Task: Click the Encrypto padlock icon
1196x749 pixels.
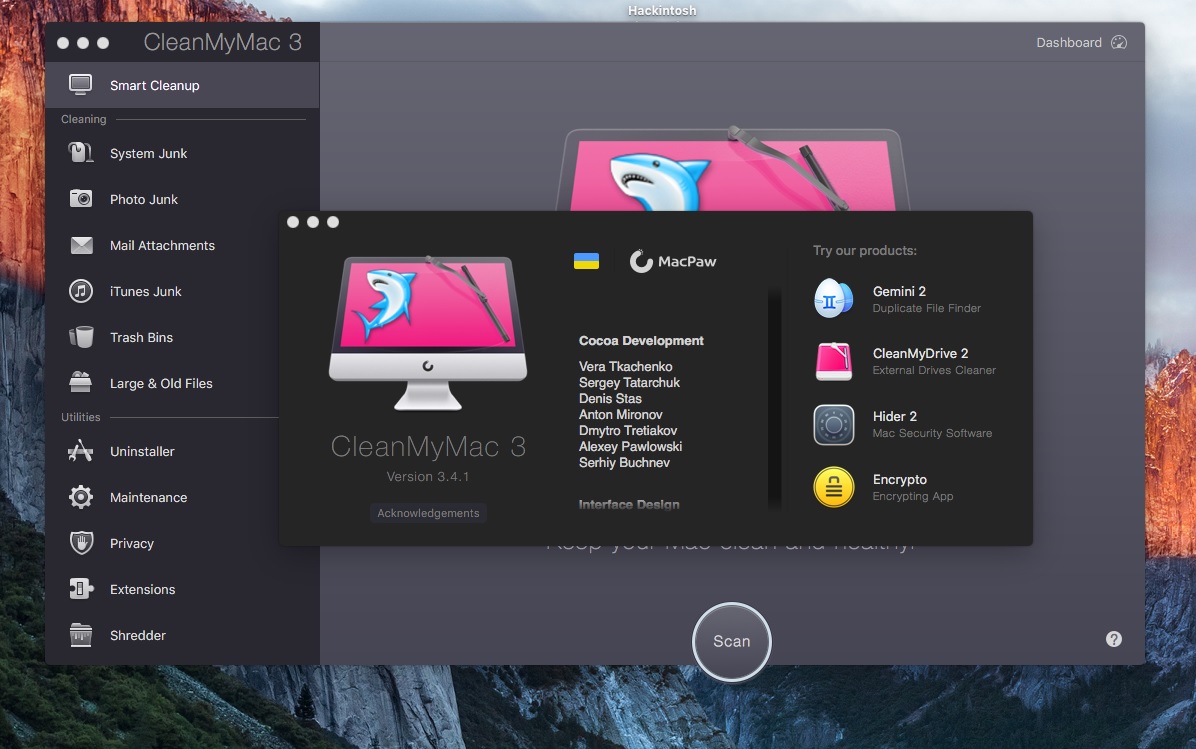Action: pyautogui.click(x=833, y=487)
